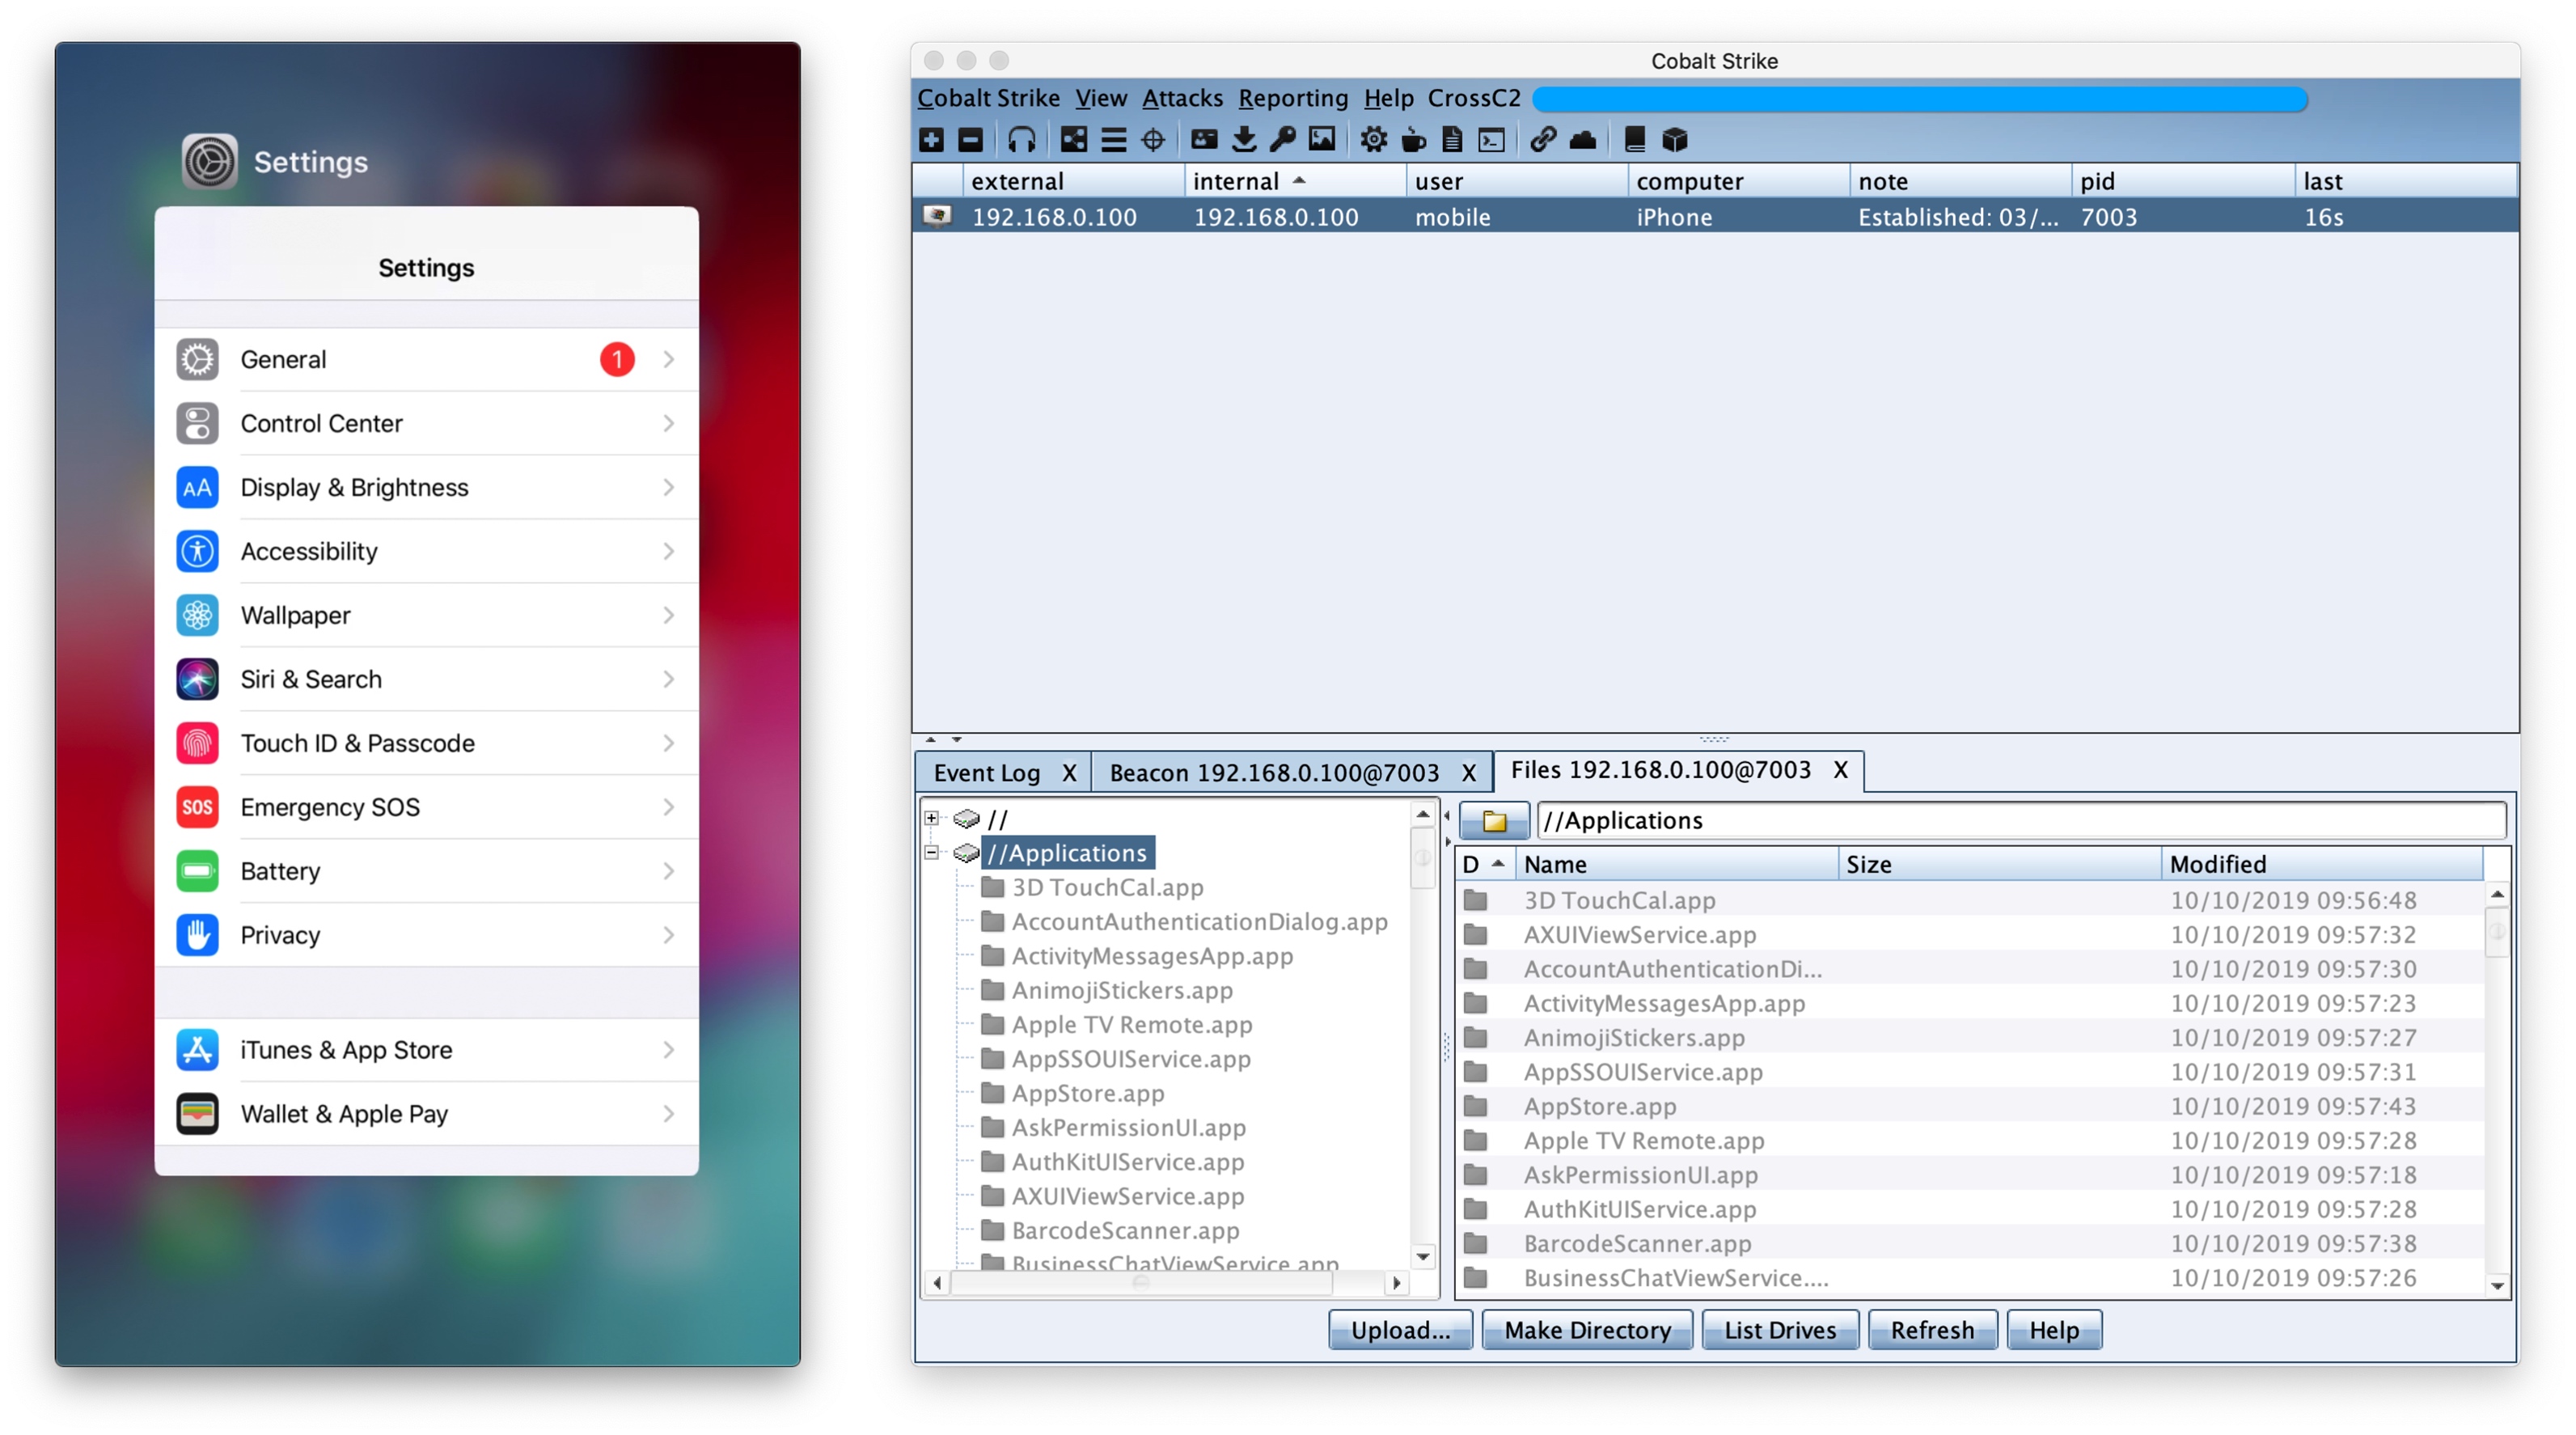Click the coffee cup Java payload icon
Viewport: 2576px width, 1435px height.
[1413, 140]
